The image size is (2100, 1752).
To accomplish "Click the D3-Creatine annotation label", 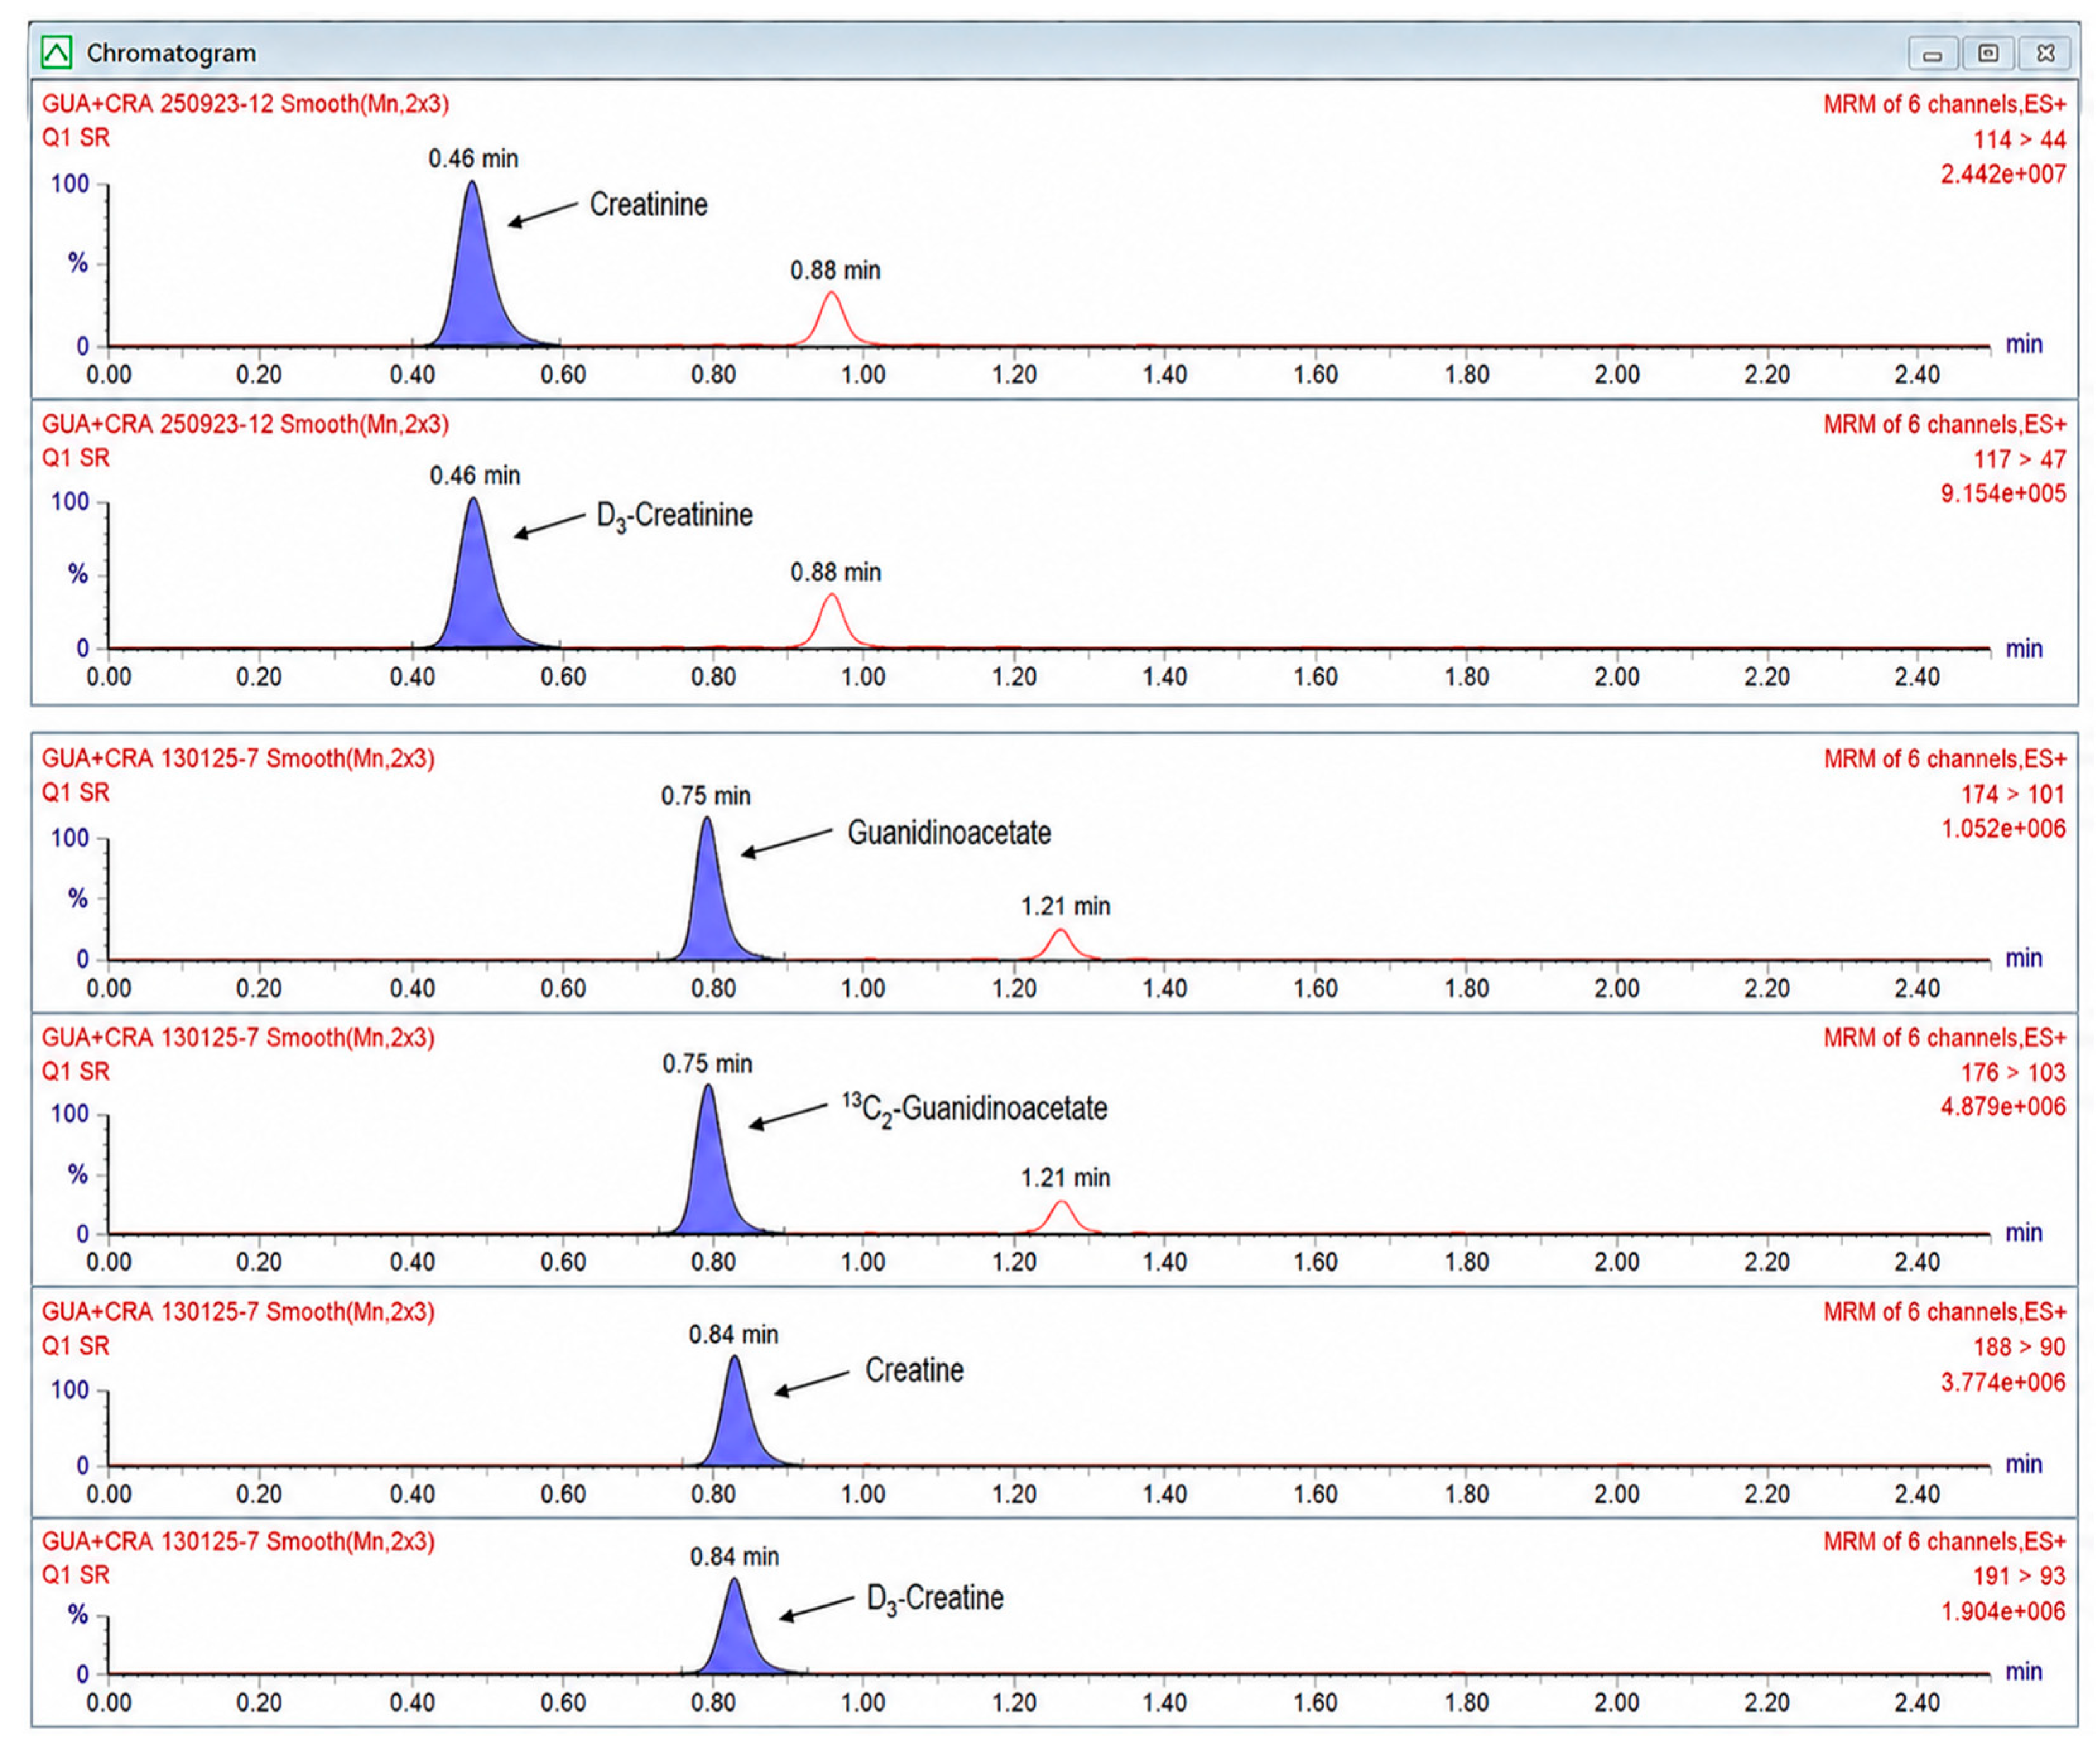I will click(x=935, y=1599).
